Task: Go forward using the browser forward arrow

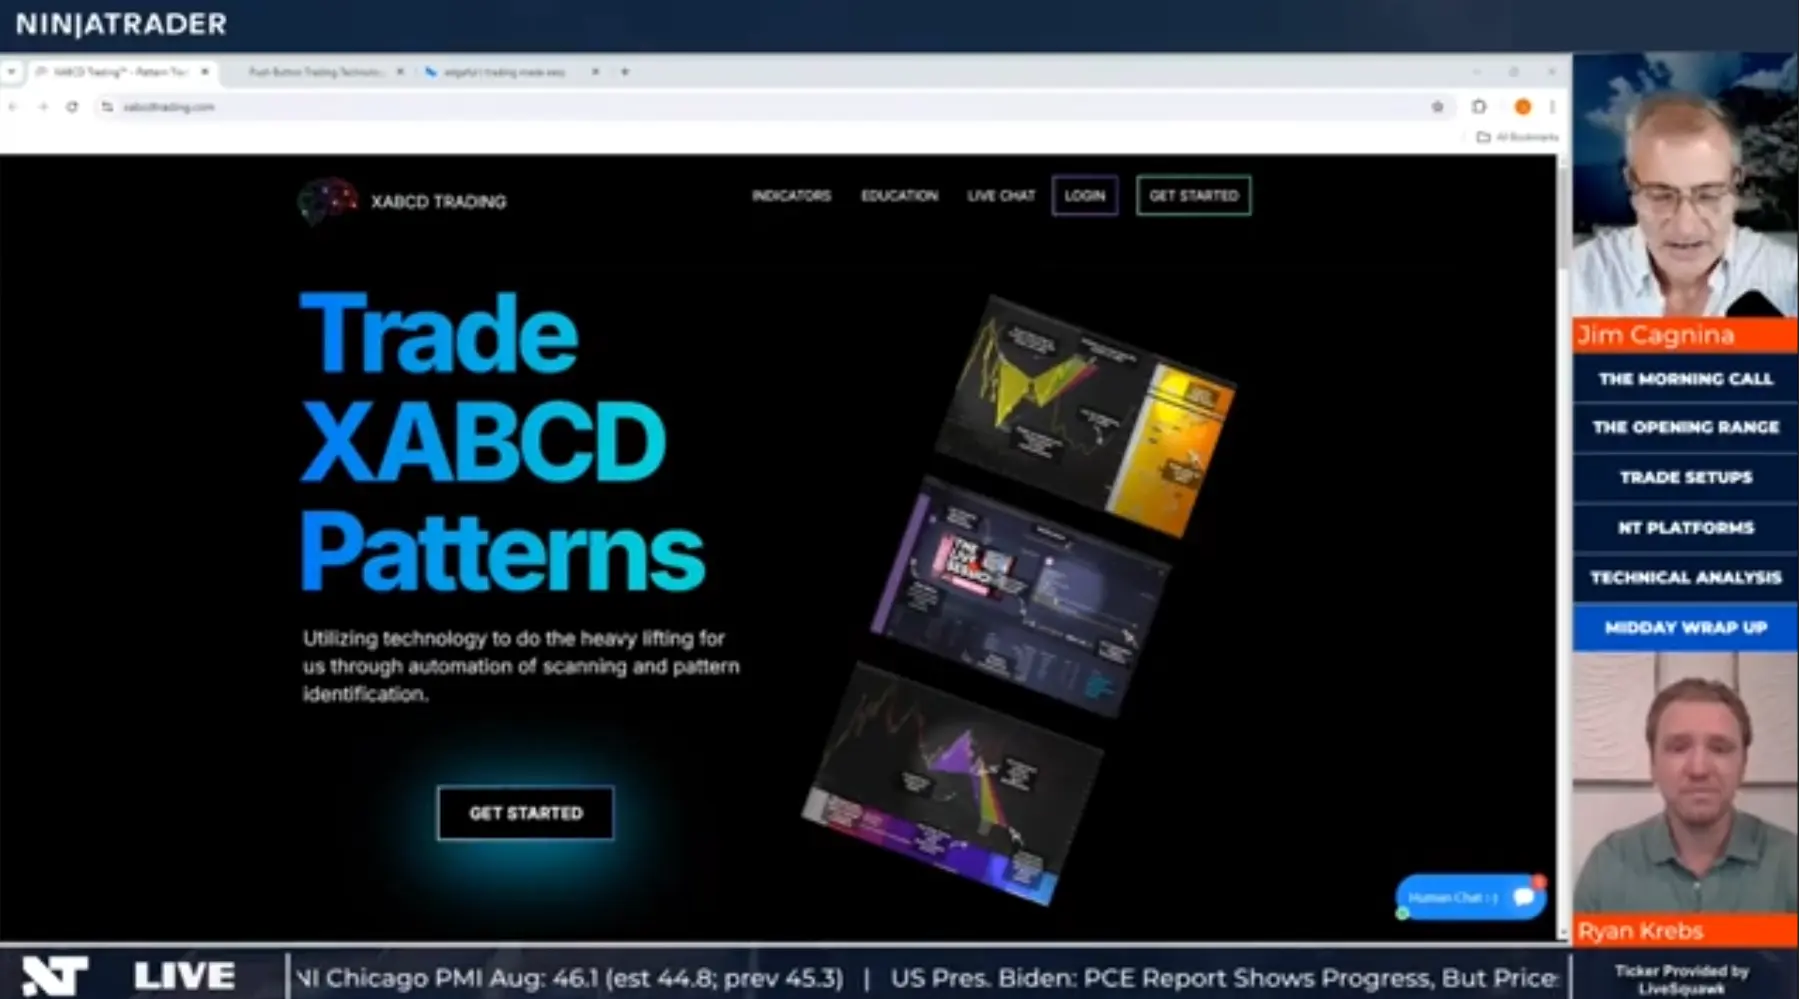Action: (43, 107)
